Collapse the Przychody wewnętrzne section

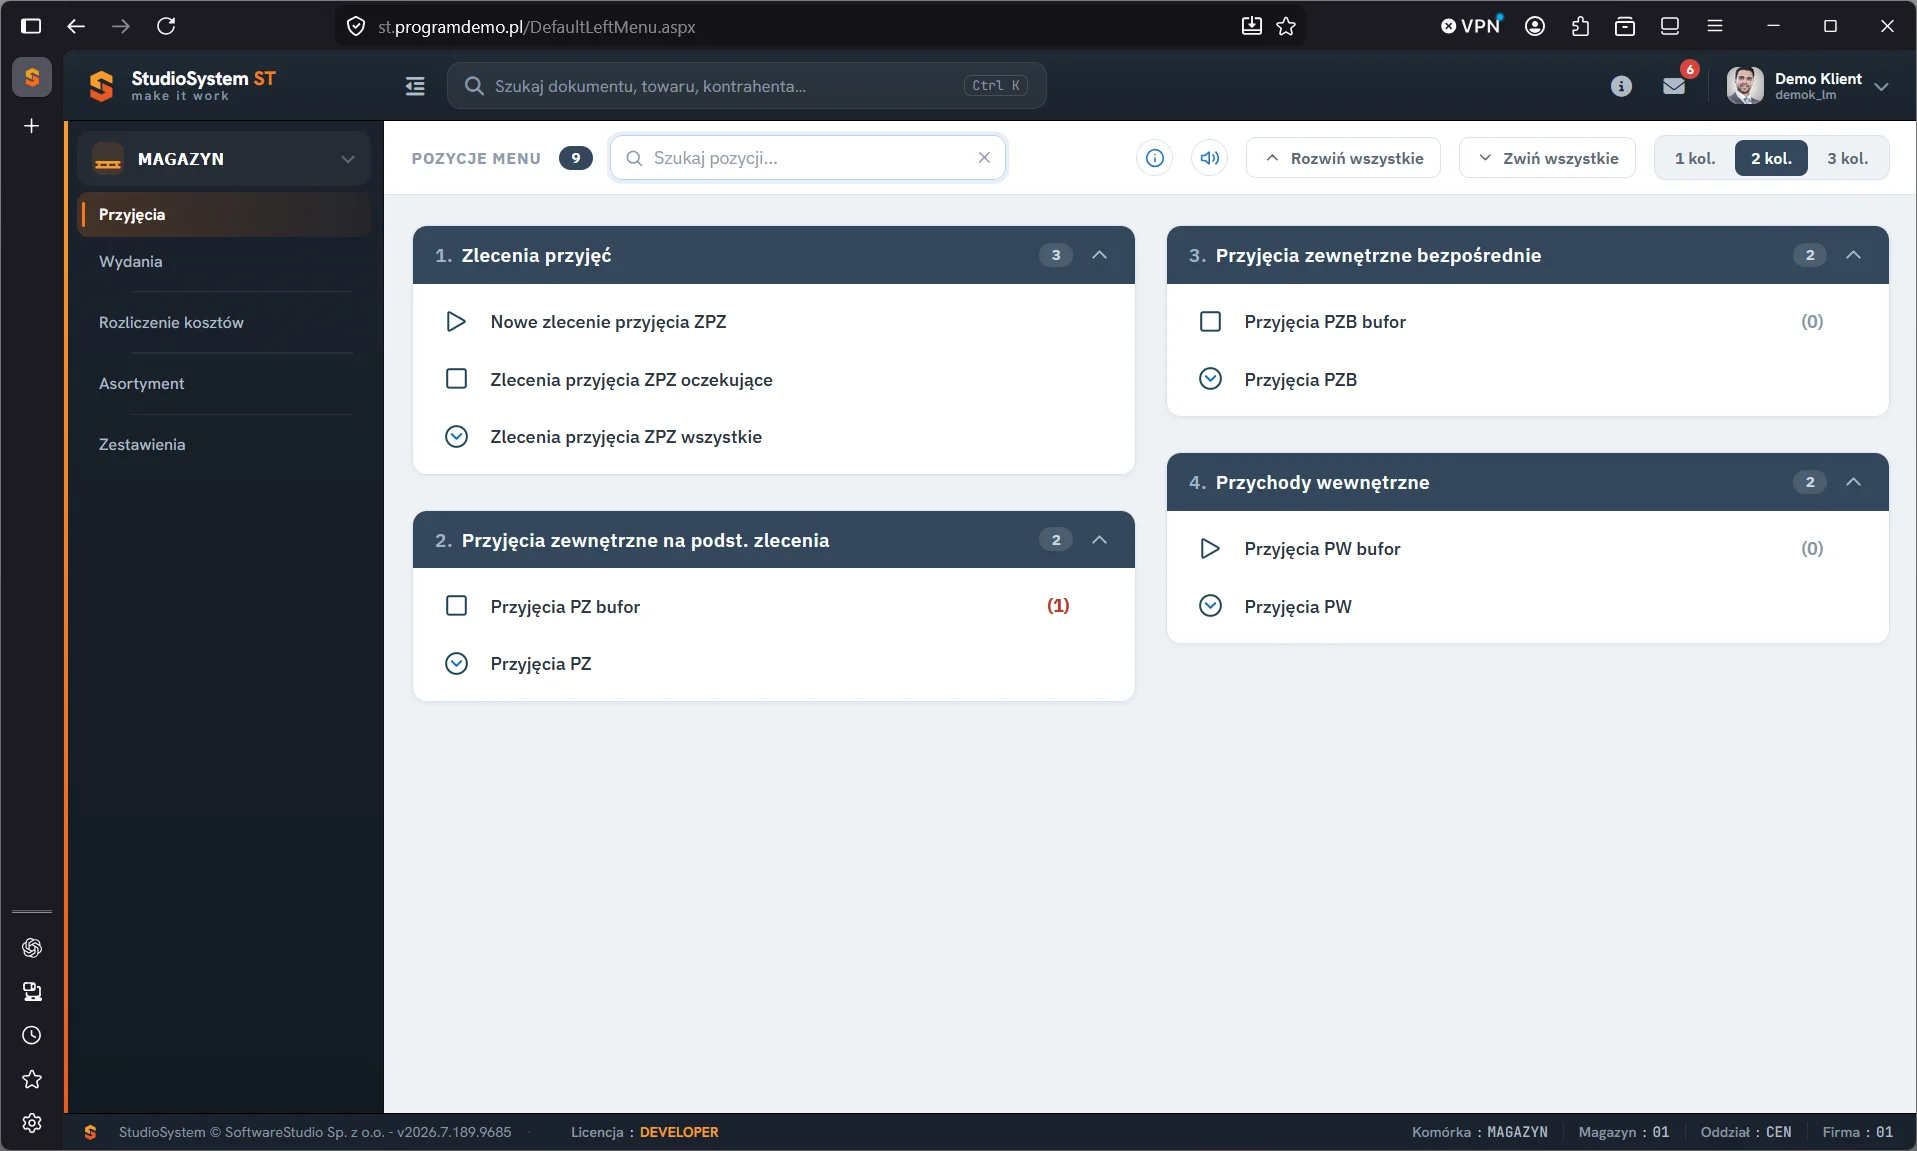click(x=1853, y=482)
